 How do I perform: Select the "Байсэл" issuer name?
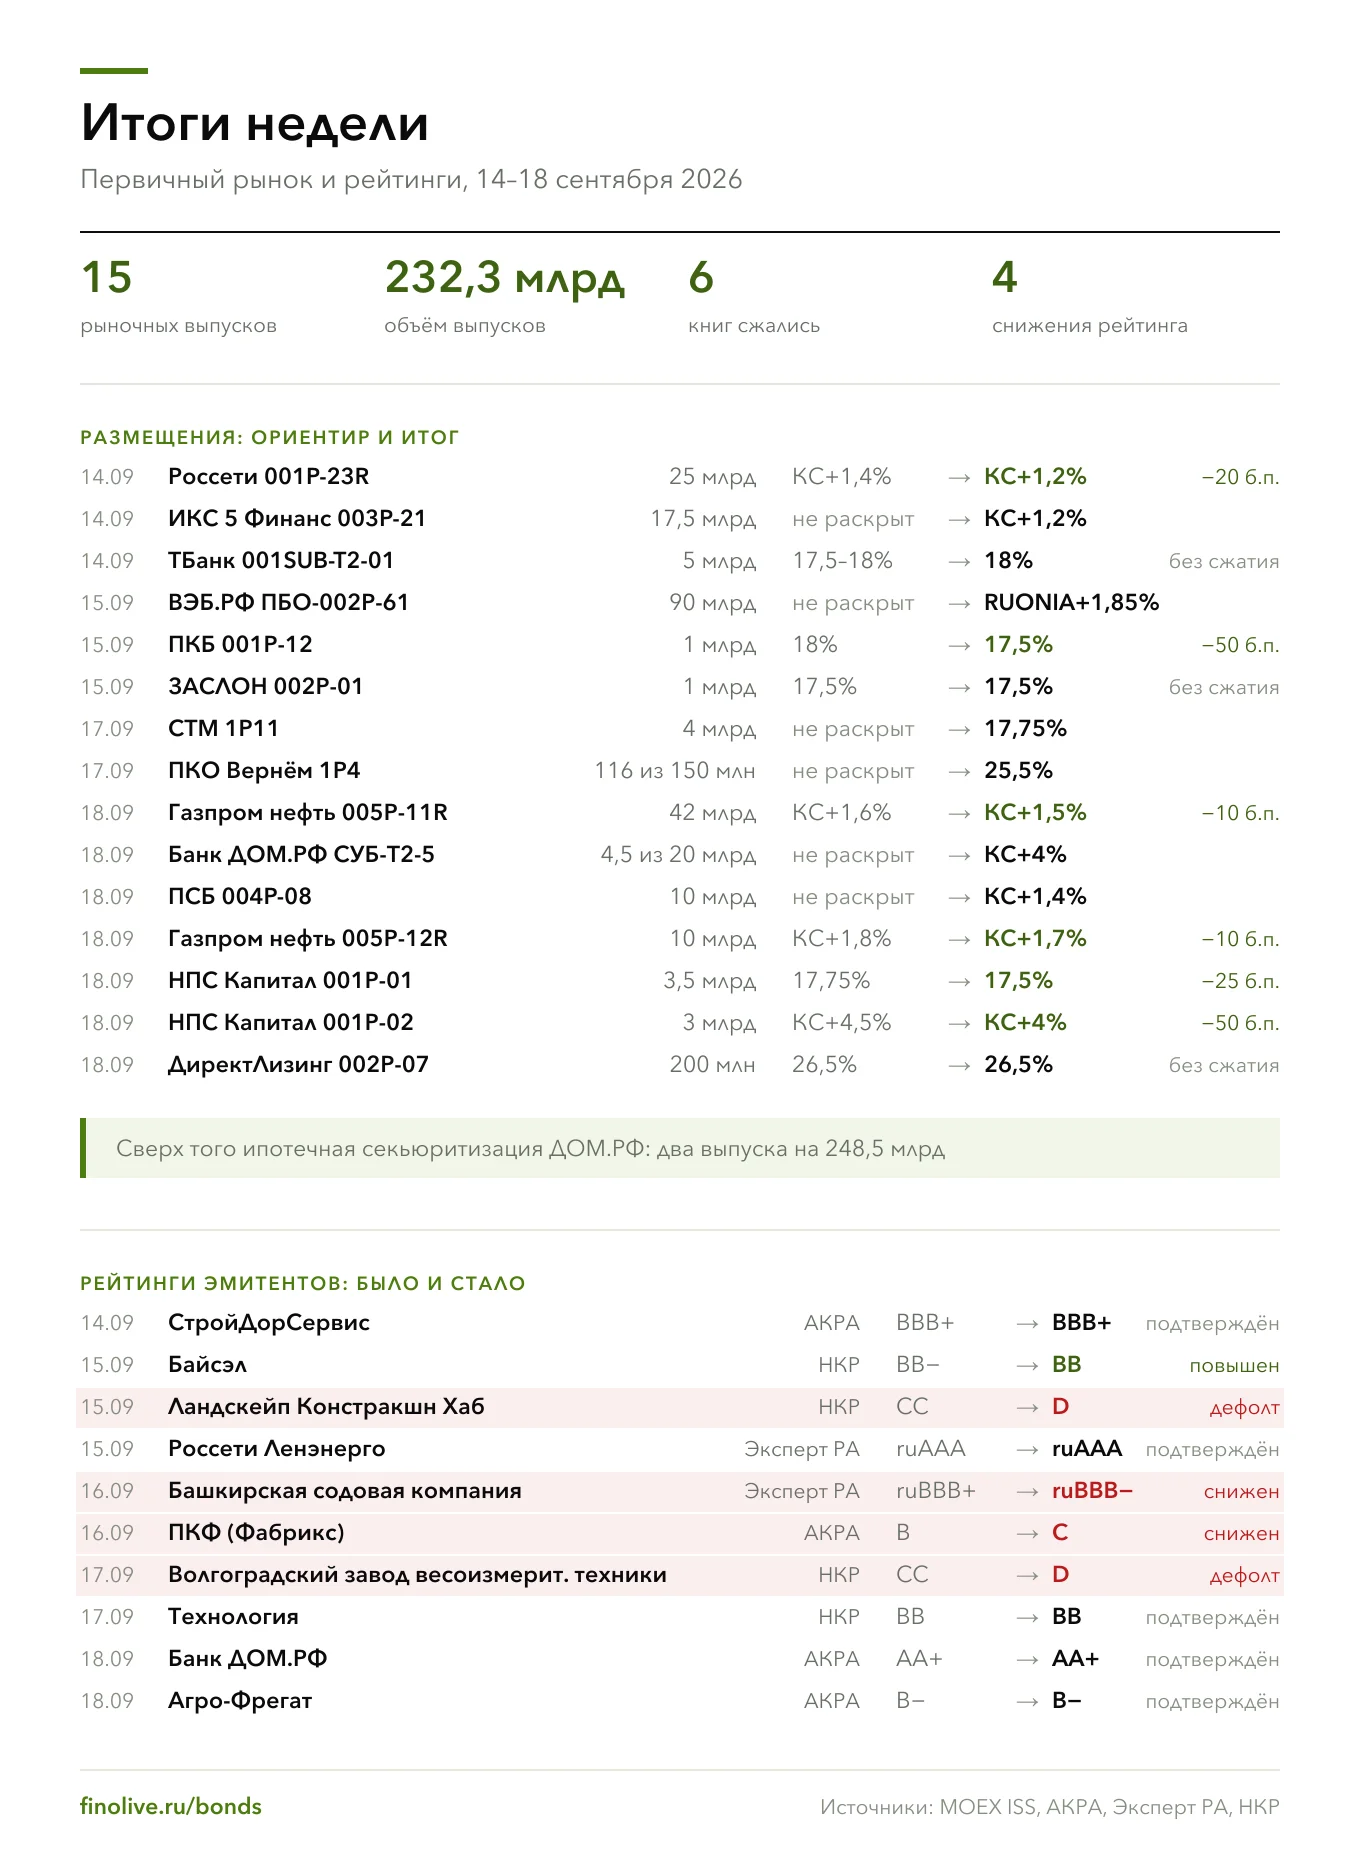coord(207,1365)
